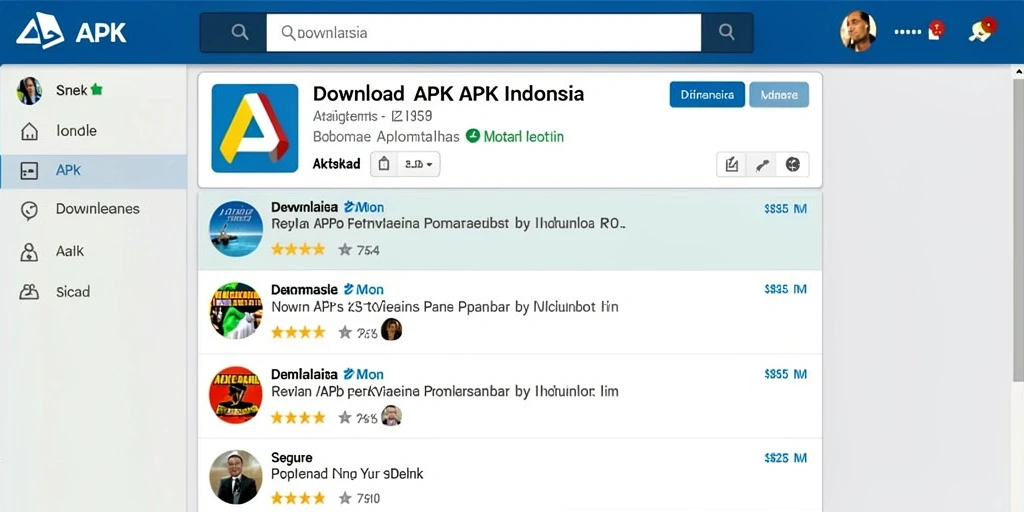Open the user profile photo in header

tap(857, 31)
